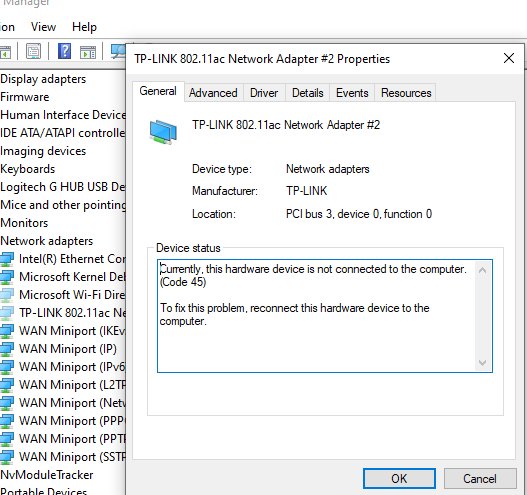Click the Device status scrollbar down arrow

pos(483,363)
